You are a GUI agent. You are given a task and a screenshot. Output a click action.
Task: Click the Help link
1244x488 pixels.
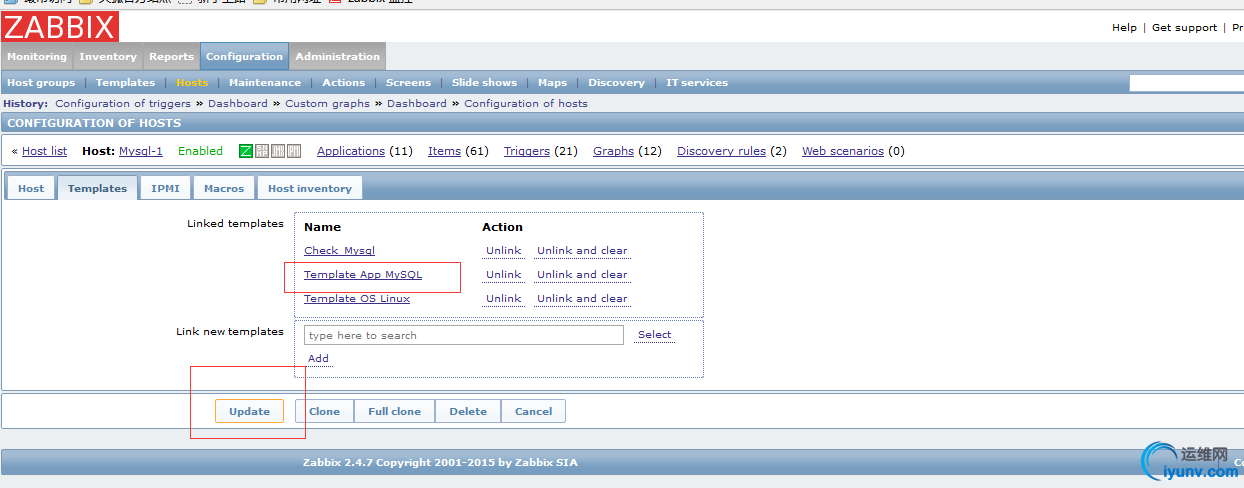click(x=1124, y=28)
